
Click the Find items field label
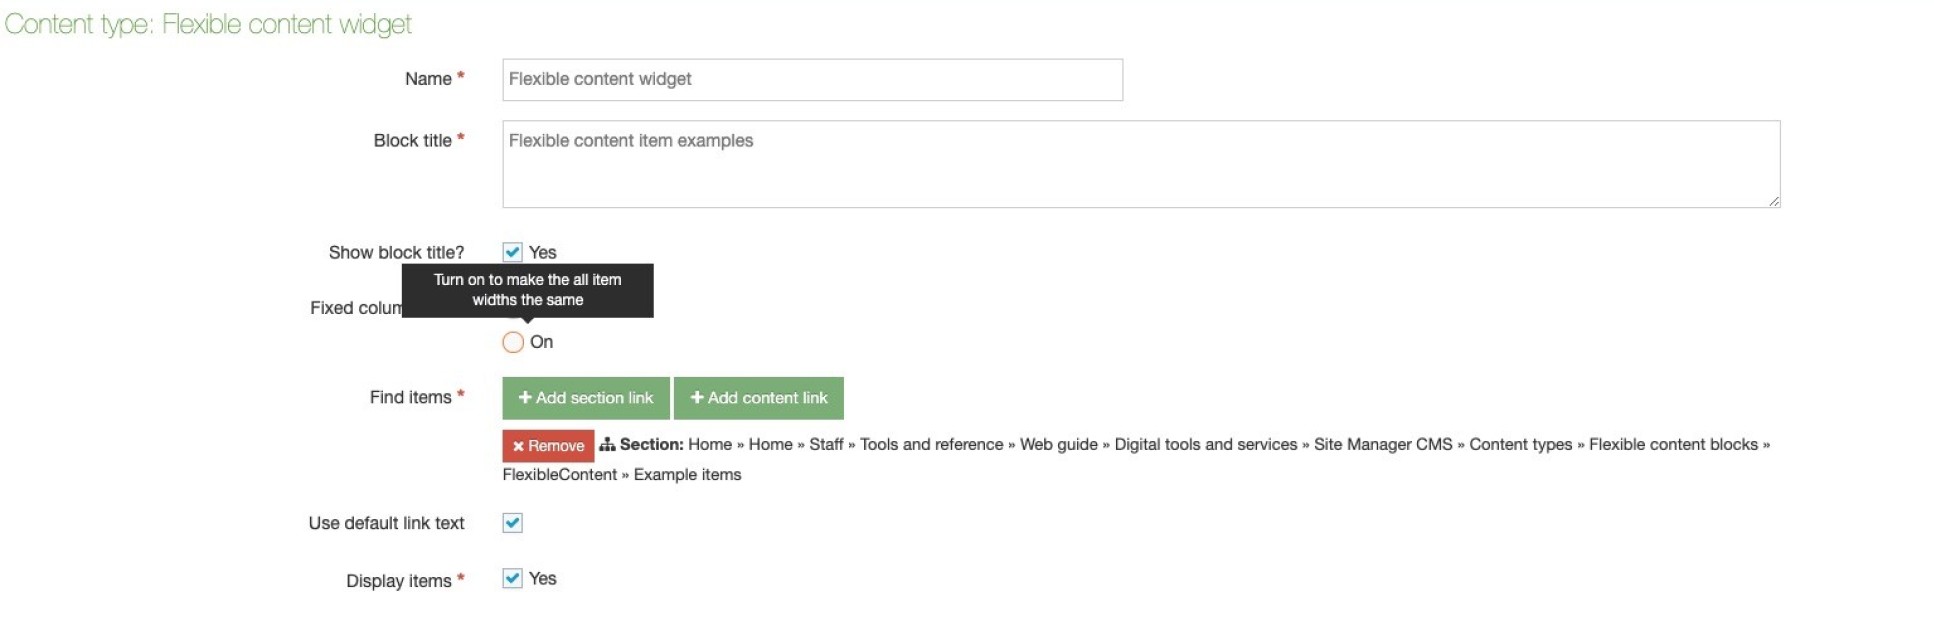410,398
